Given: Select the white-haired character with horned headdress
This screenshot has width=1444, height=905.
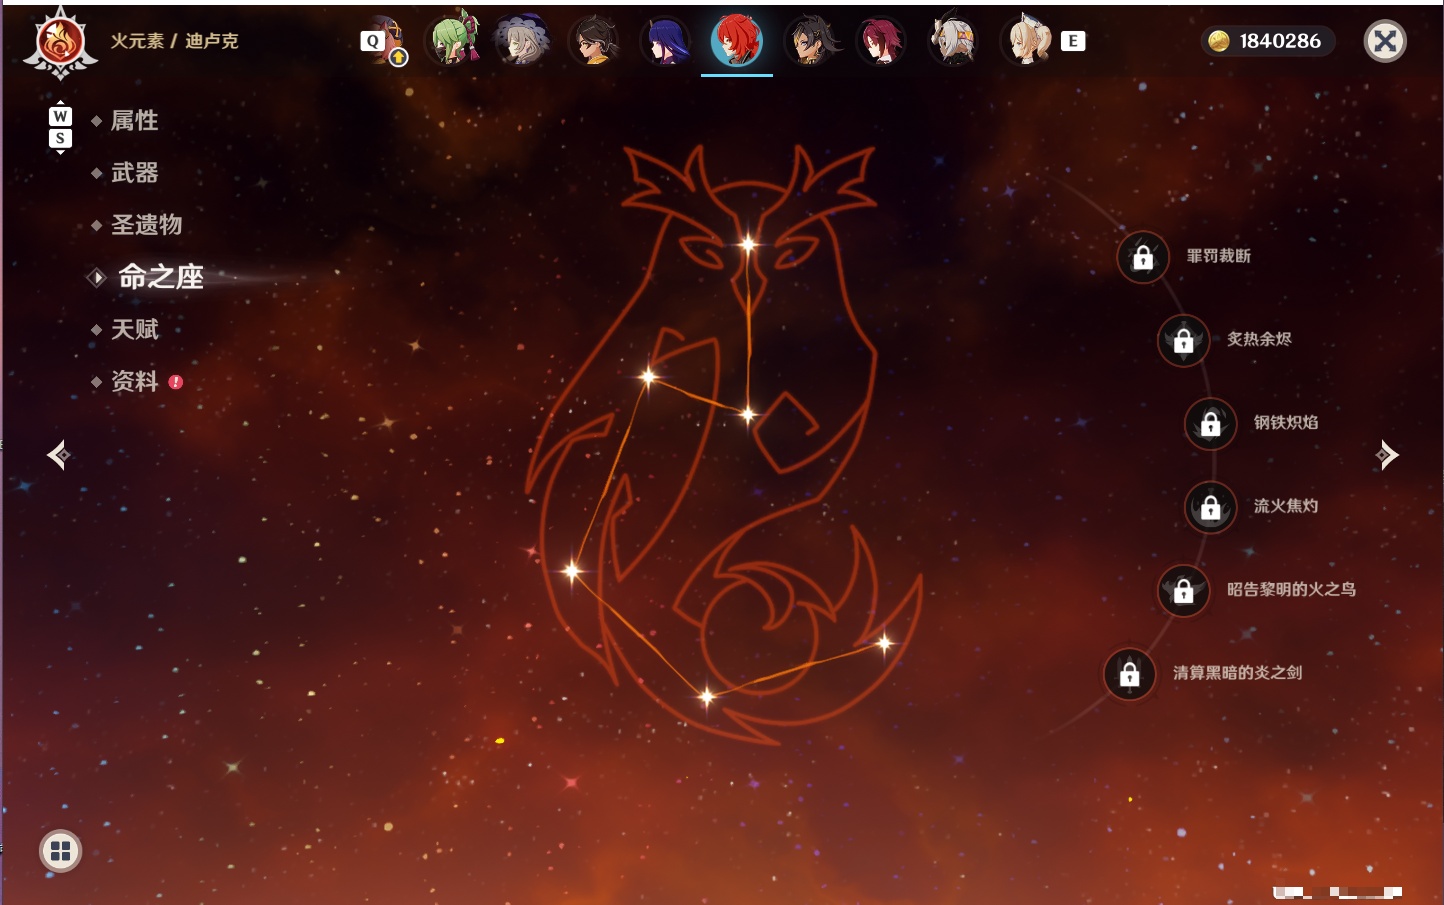Looking at the screenshot, I should tap(953, 41).
